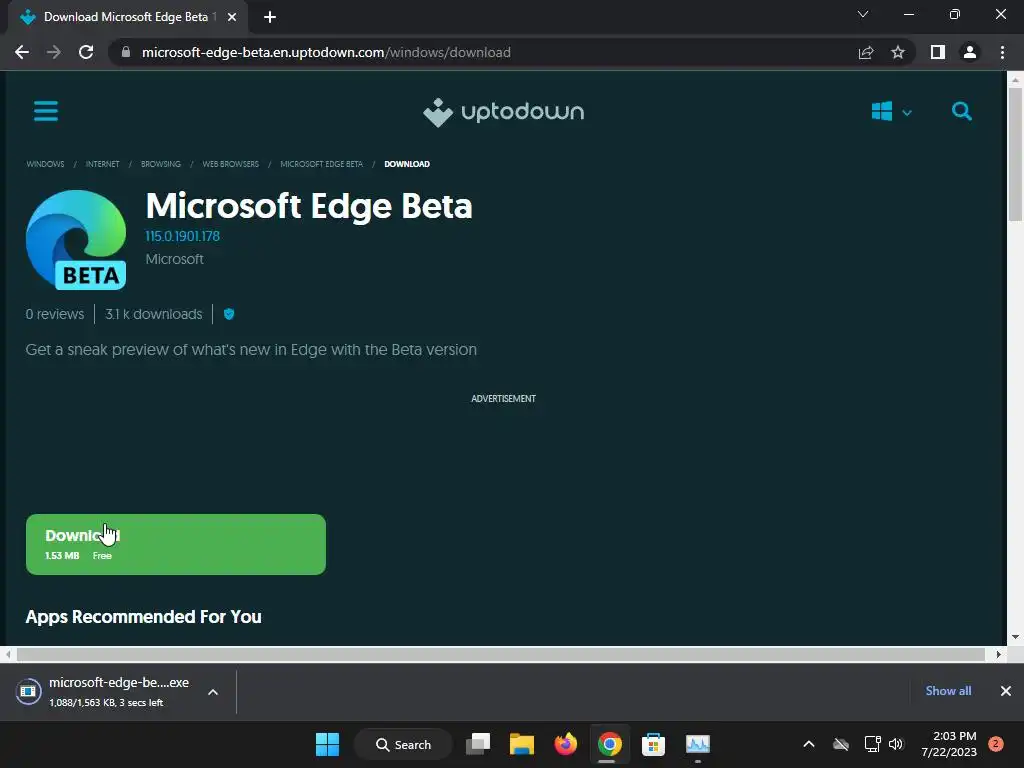The image size is (1024, 768).
Task: View site information lock icon
Action: (x=126, y=52)
